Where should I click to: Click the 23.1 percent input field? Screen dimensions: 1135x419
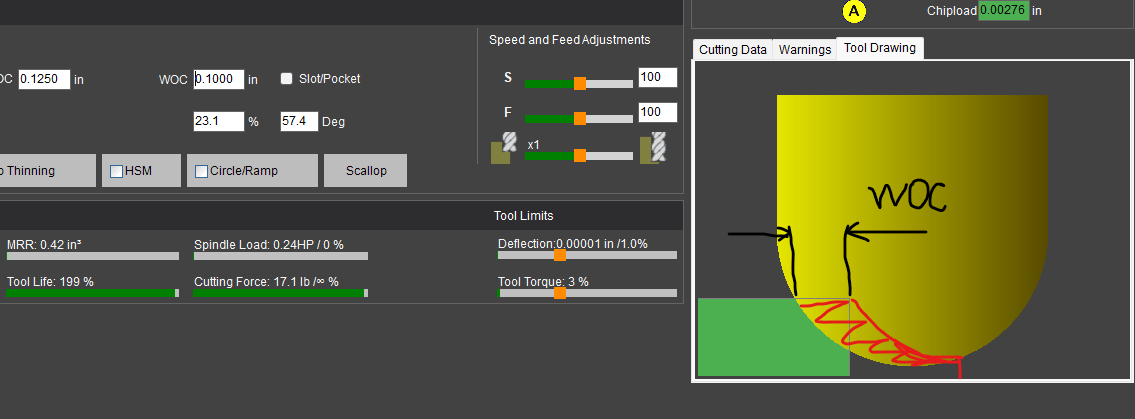click(219, 121)
